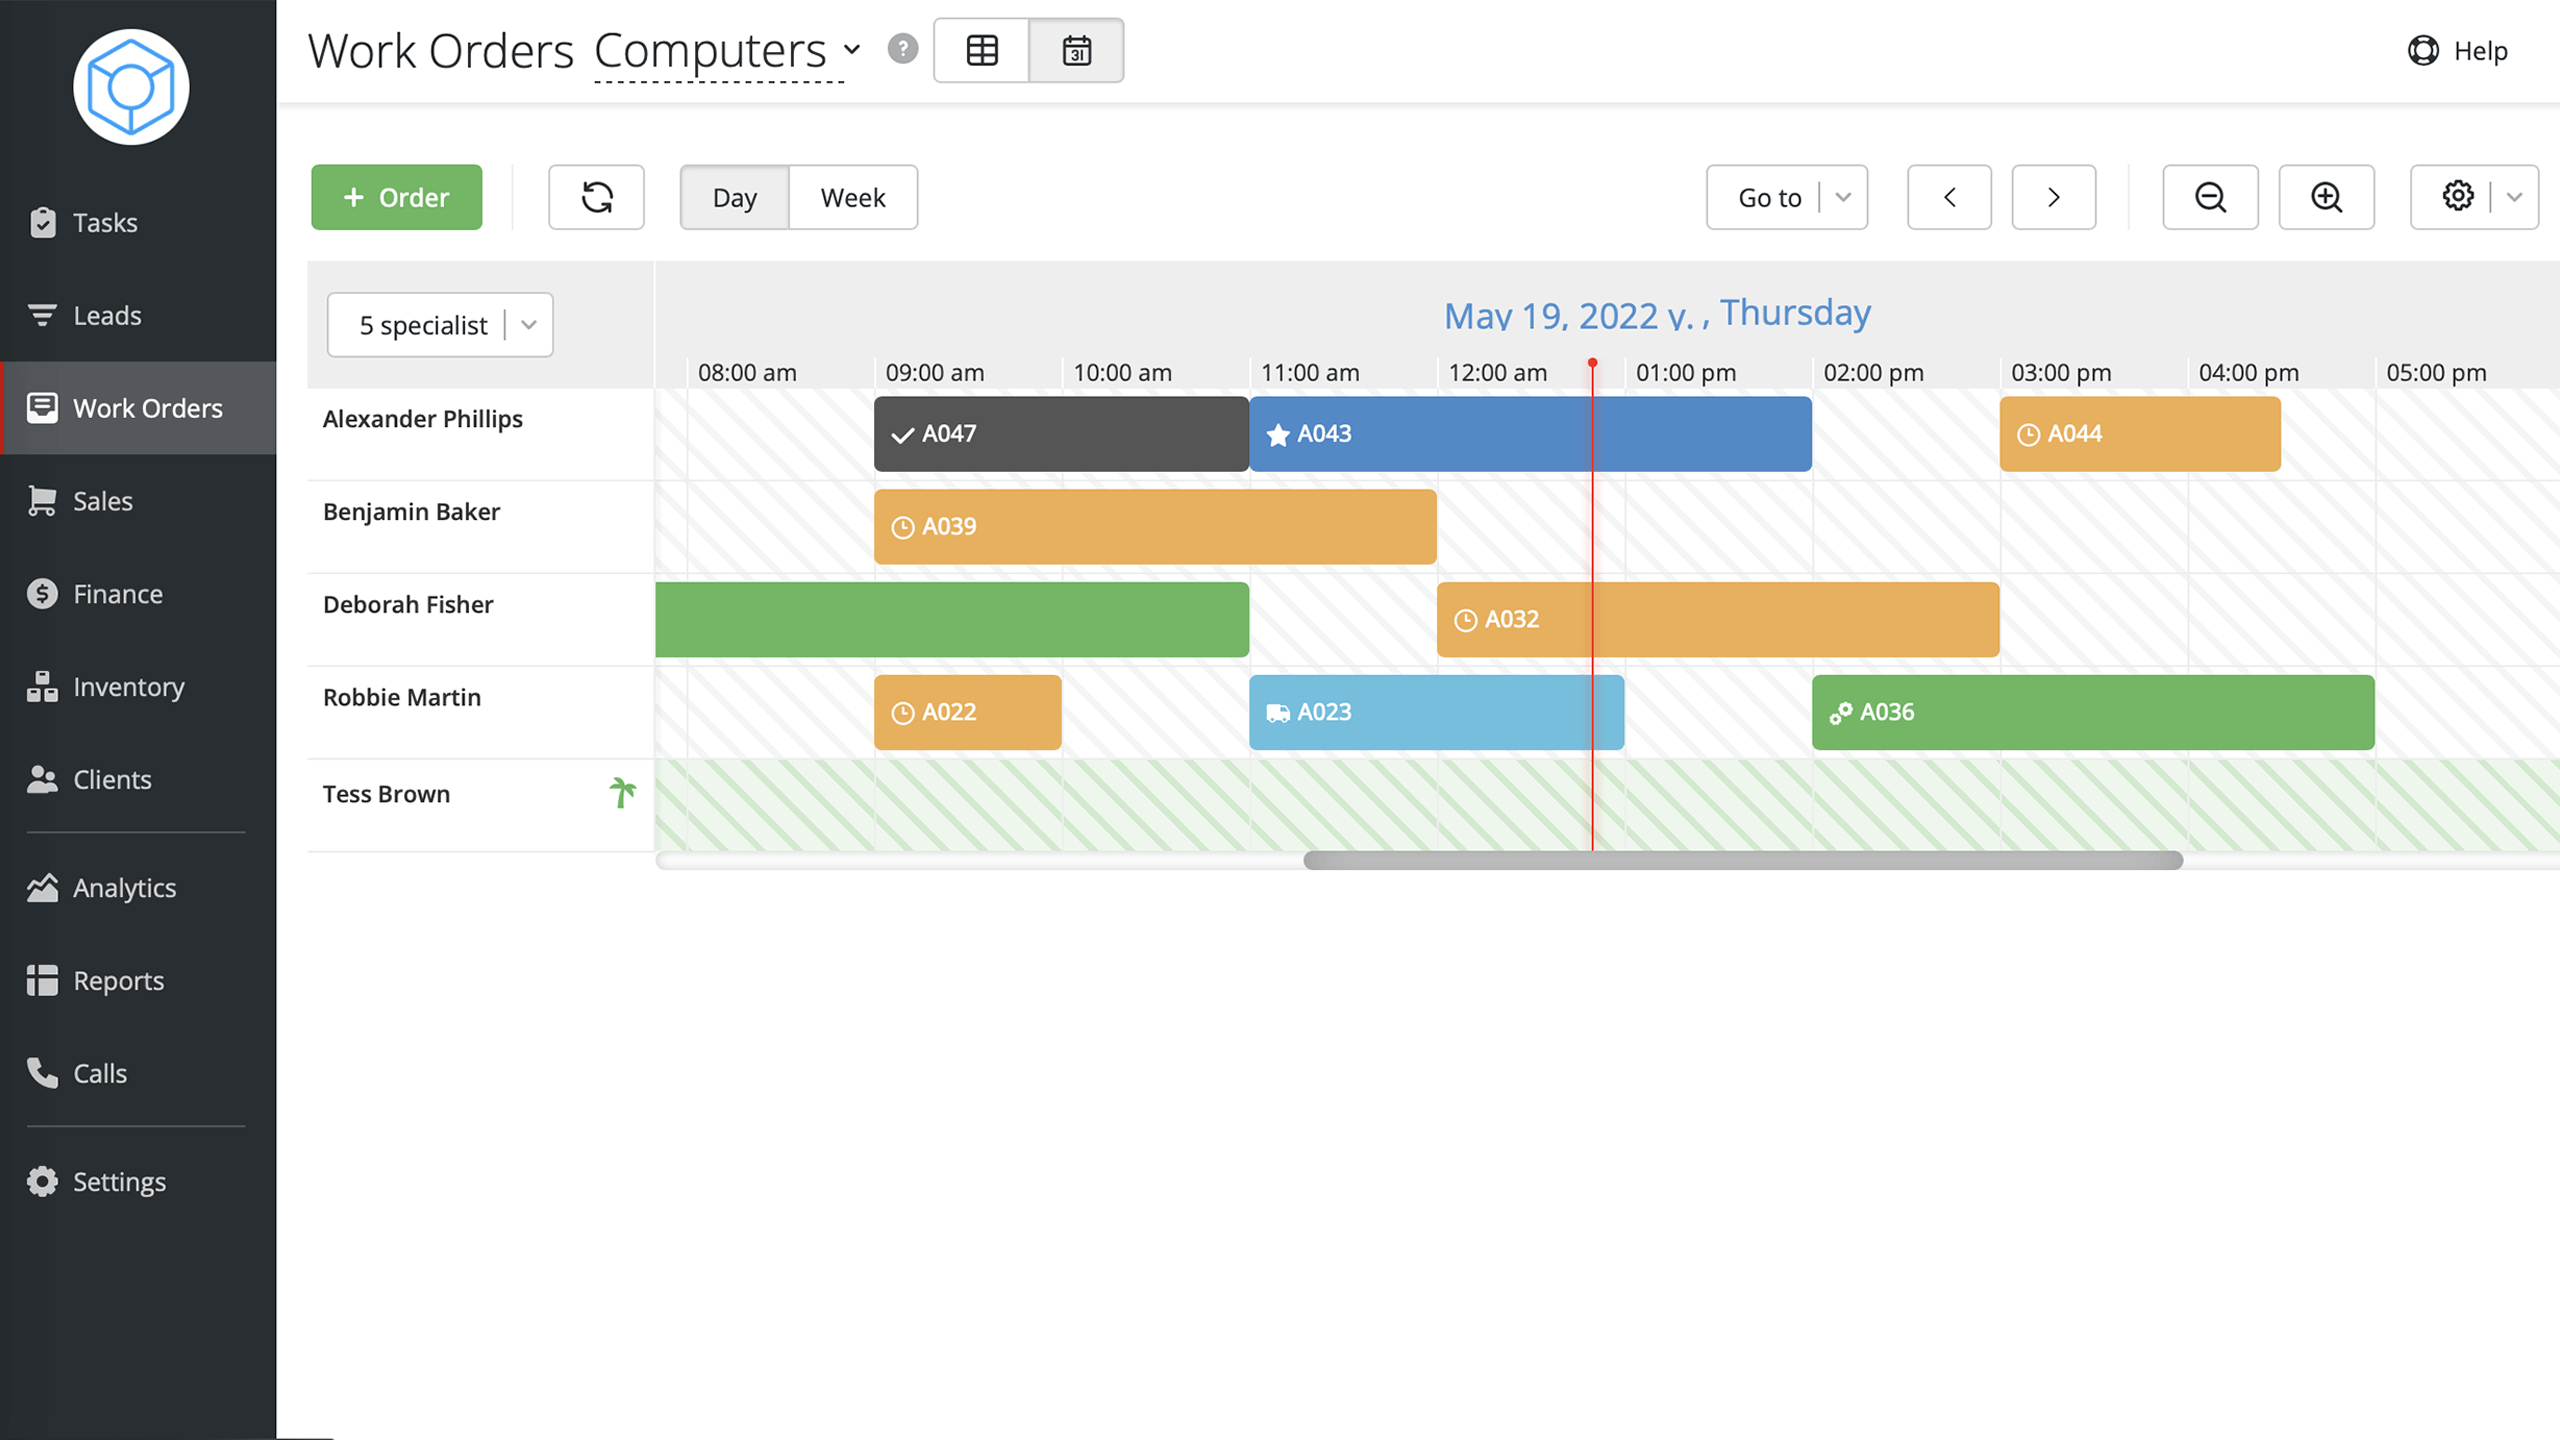
Task: Switch to table list view
Action: (x=982, y=50)
